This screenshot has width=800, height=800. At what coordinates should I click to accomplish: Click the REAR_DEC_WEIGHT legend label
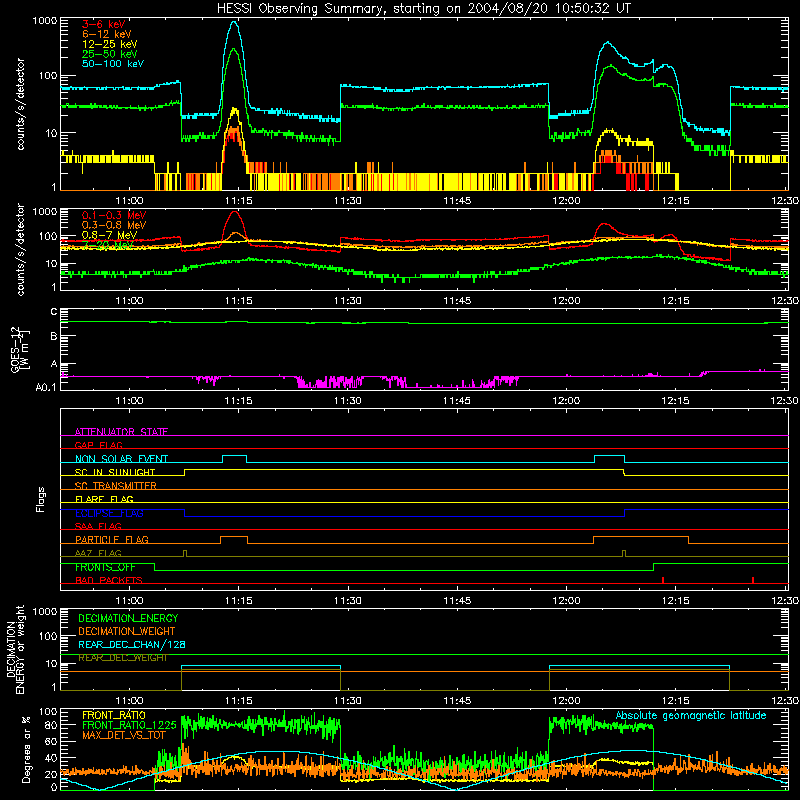(x=122, y=658)
